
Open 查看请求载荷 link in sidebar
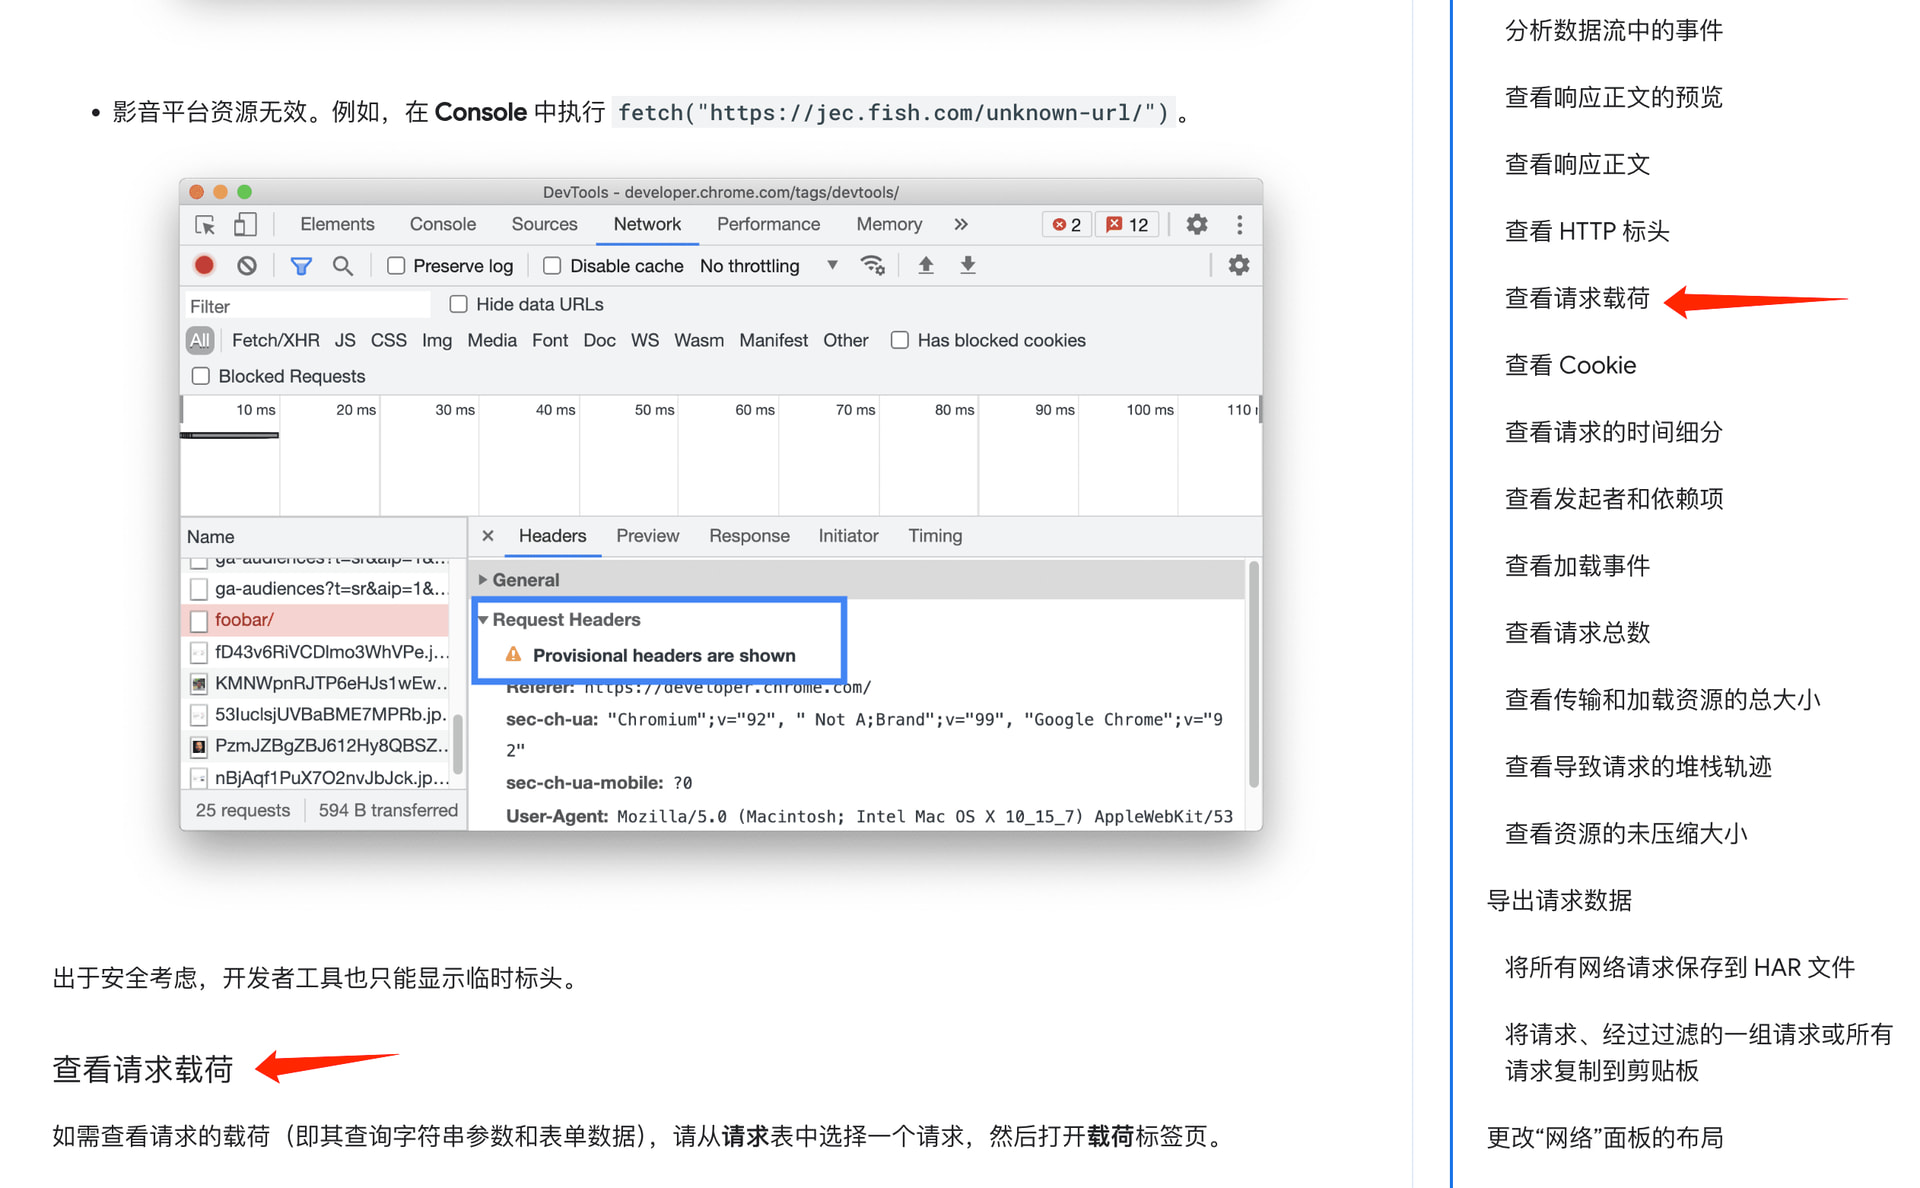pyautogui.click(x=1577, y=298)
